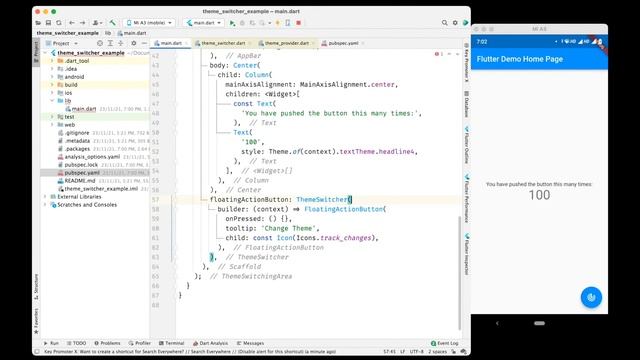640x360 pixels.
Task: Collapse the lib folder
Action: tap(52, 101)
